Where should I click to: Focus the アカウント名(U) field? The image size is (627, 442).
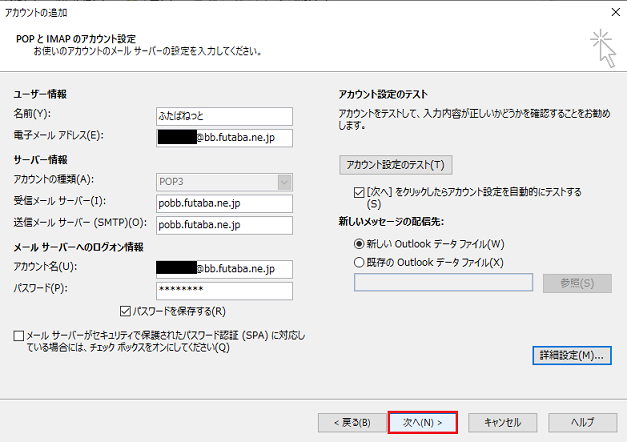tap(224, 269)
